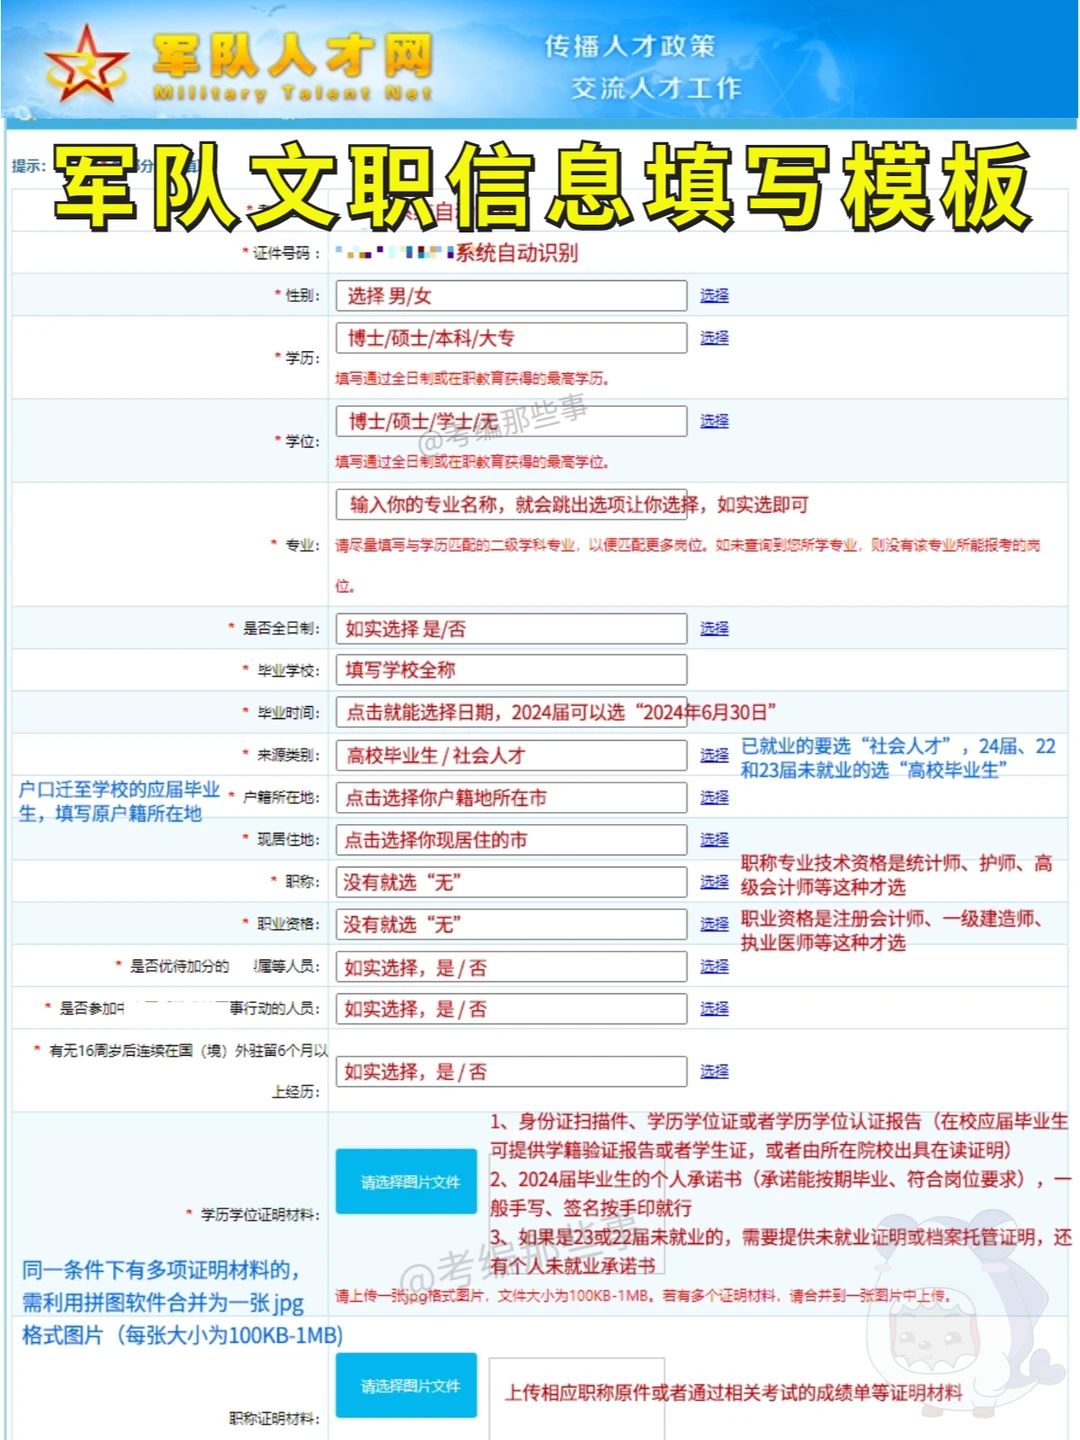Screen dimensions: 1080x1440
Task: Open the 户籍所在地 registered residence 选择 selector
Action: [x=713, y=797]
